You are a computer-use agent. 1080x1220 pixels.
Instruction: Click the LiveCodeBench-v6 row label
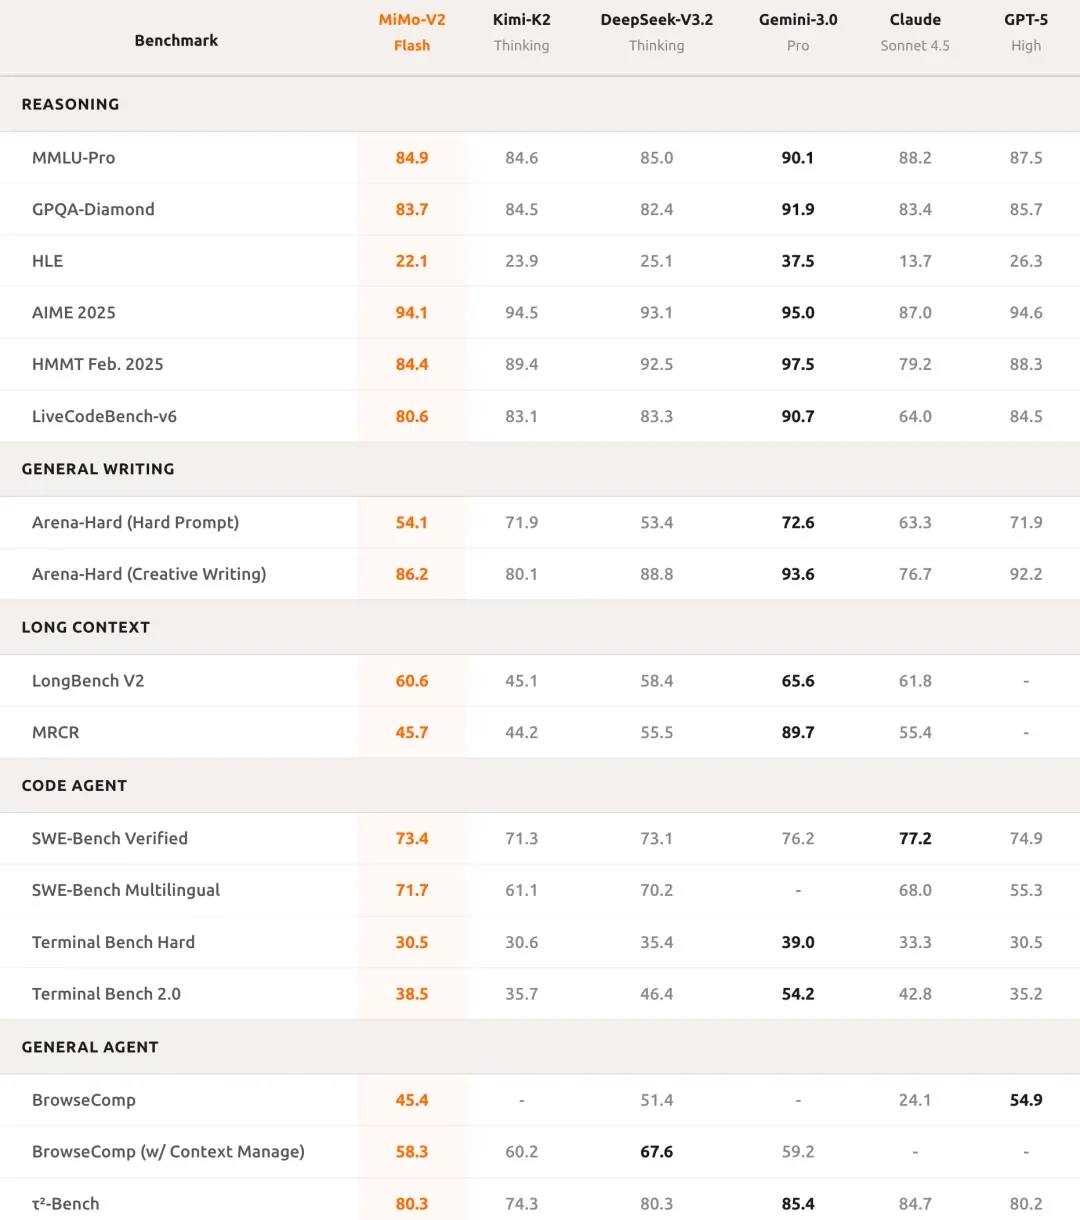tap(104, 416)
